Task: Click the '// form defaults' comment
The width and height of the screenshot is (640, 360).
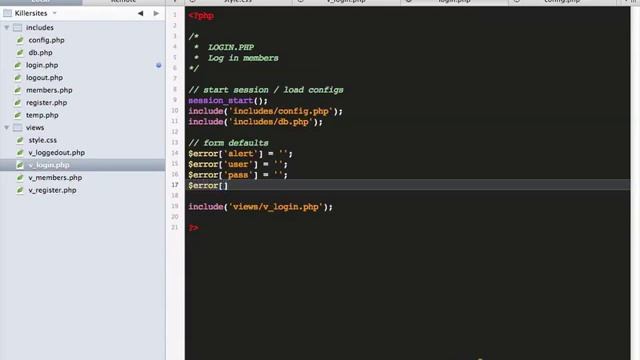Action: 228,143
